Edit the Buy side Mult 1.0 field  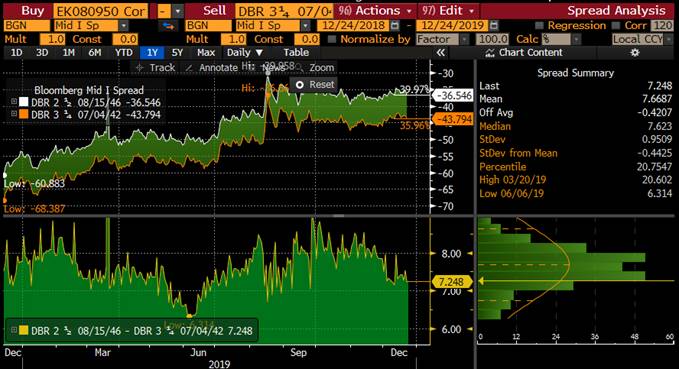click(52, 40)
